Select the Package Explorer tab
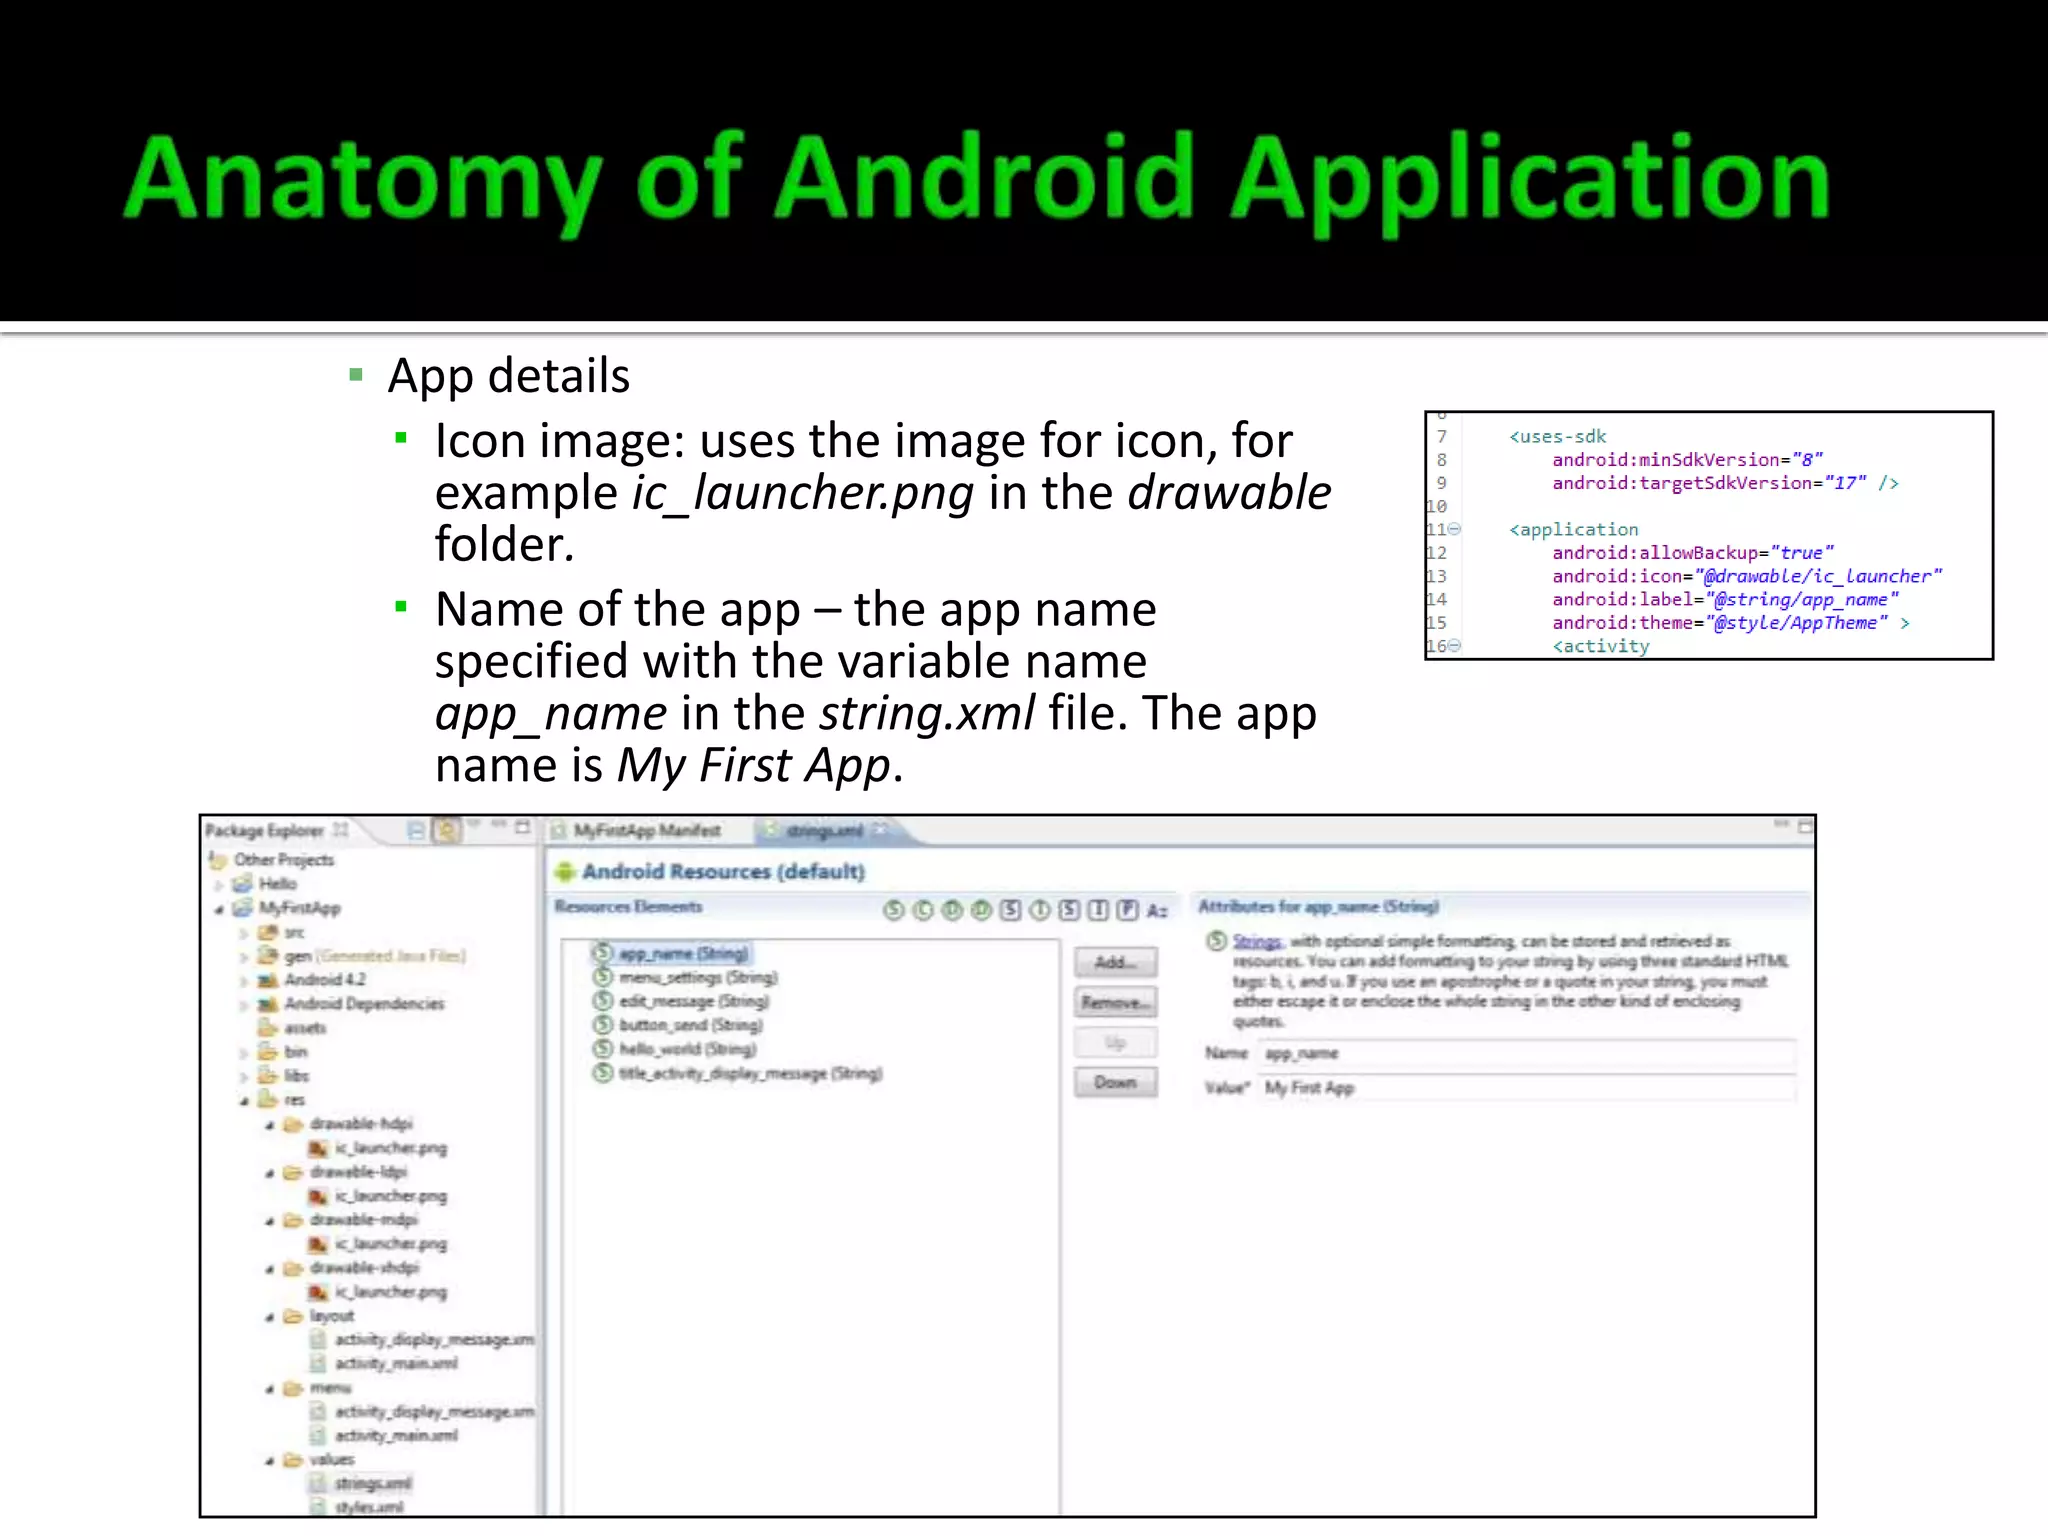2048x1536 pixels. click(x=264, y=831)
